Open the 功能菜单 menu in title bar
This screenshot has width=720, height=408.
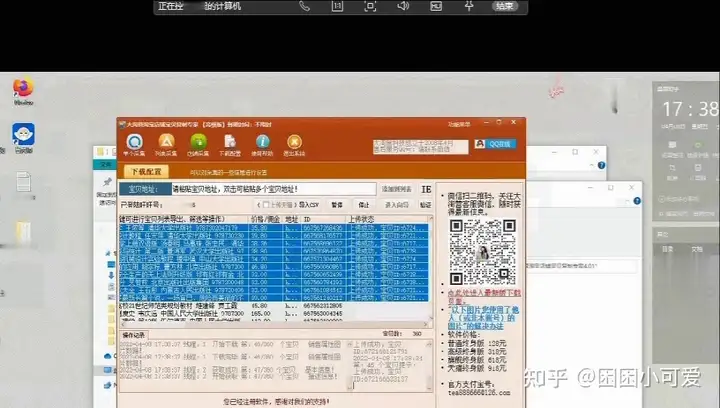pos(459,124)
